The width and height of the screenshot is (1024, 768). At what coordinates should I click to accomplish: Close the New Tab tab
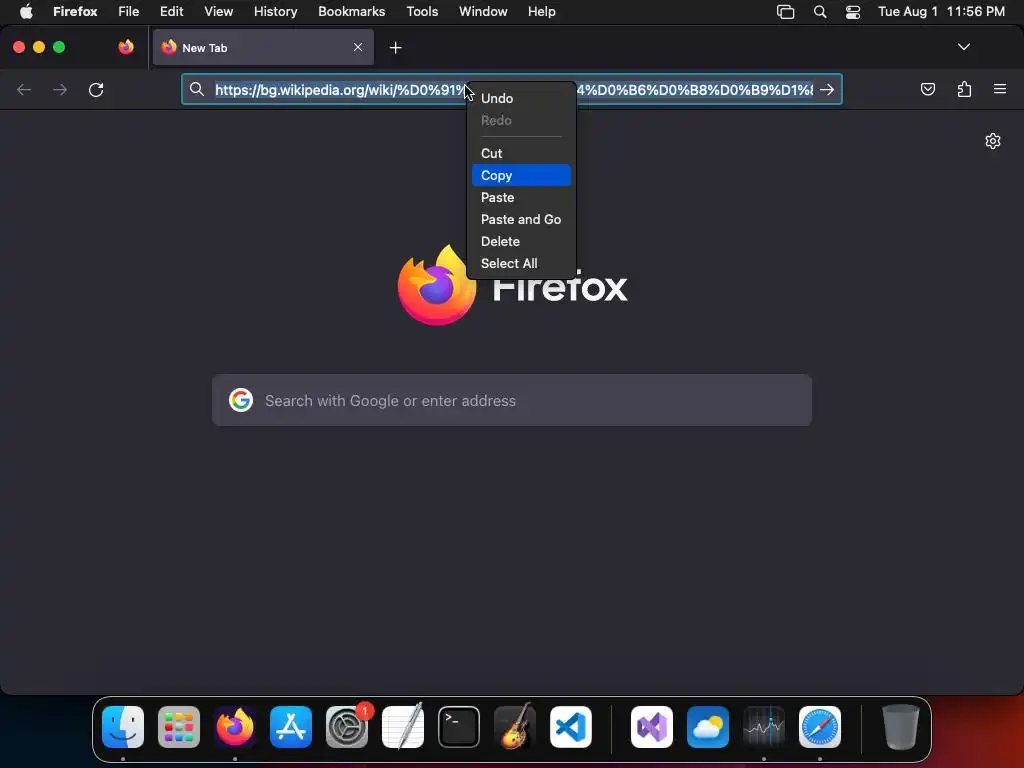[358, 47]
